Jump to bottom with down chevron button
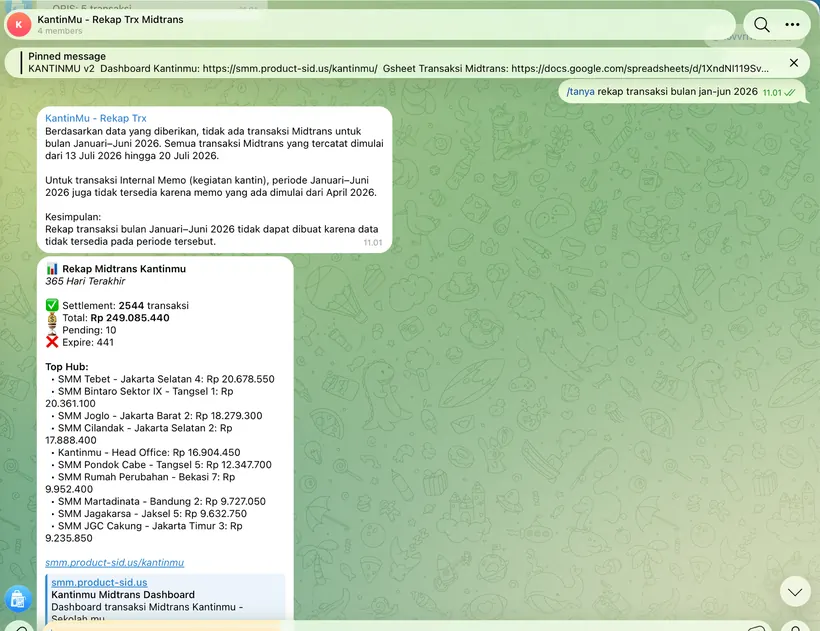This screenshot has height=631, width=820. click(x=795, y=591)
